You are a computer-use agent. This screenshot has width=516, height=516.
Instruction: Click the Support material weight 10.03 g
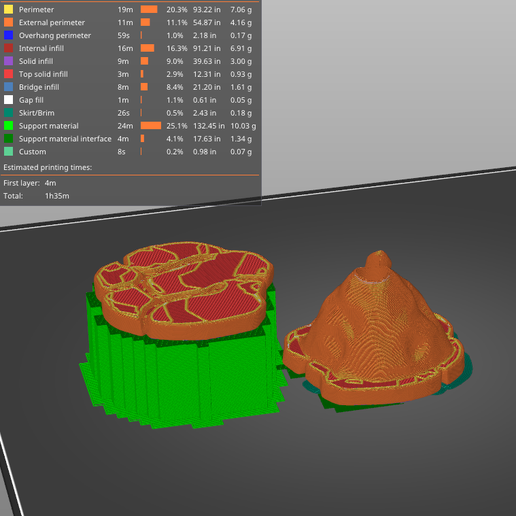pyautogui.click(x=243, y=126)
